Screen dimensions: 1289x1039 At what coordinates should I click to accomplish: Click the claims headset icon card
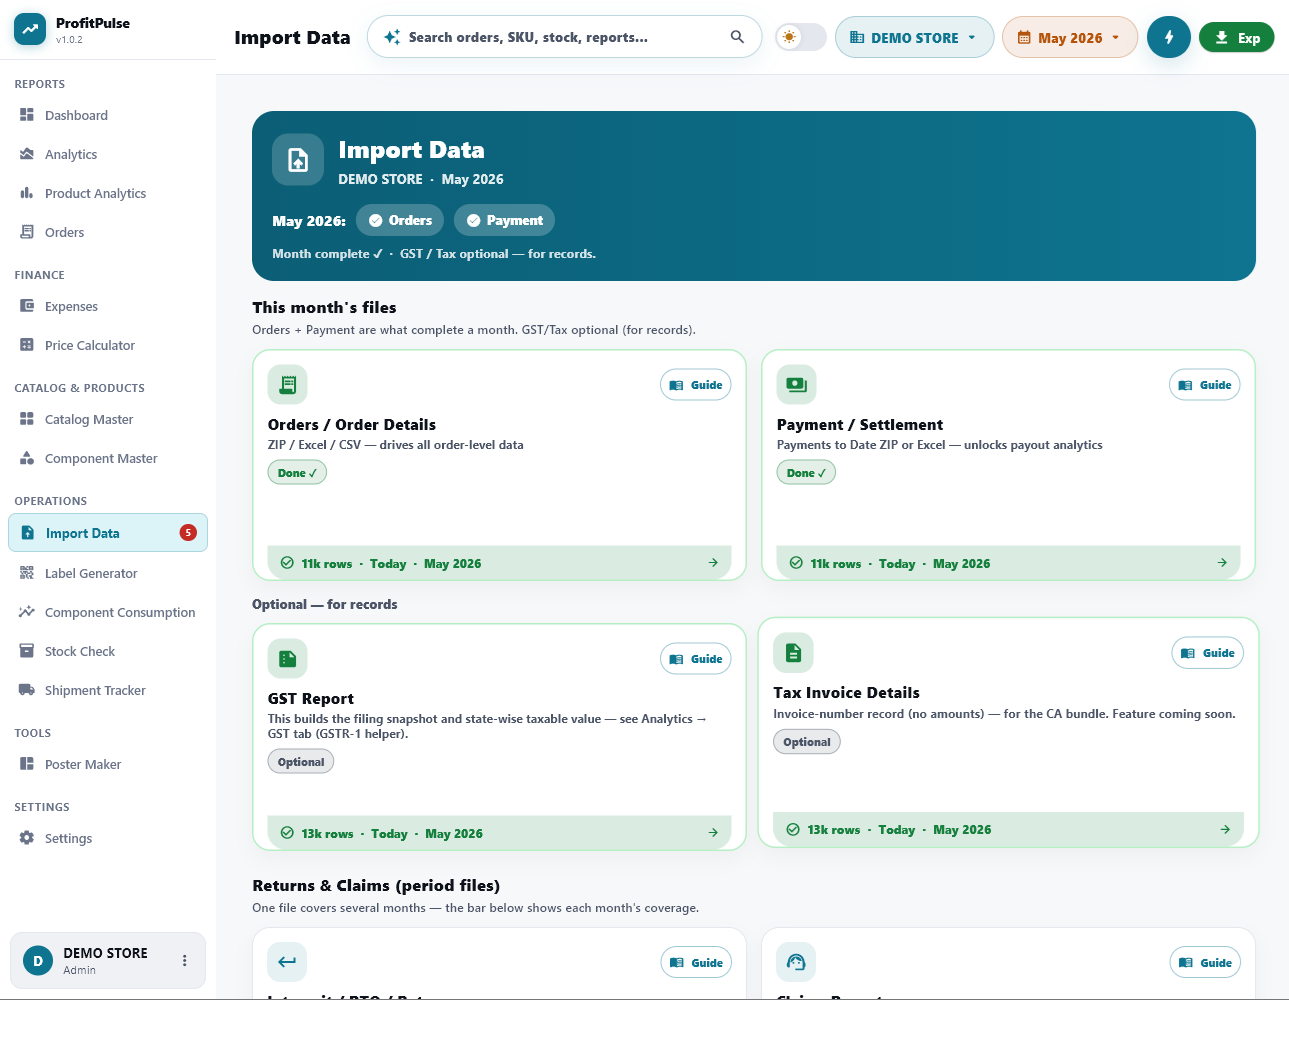click(x=796, y=962)
